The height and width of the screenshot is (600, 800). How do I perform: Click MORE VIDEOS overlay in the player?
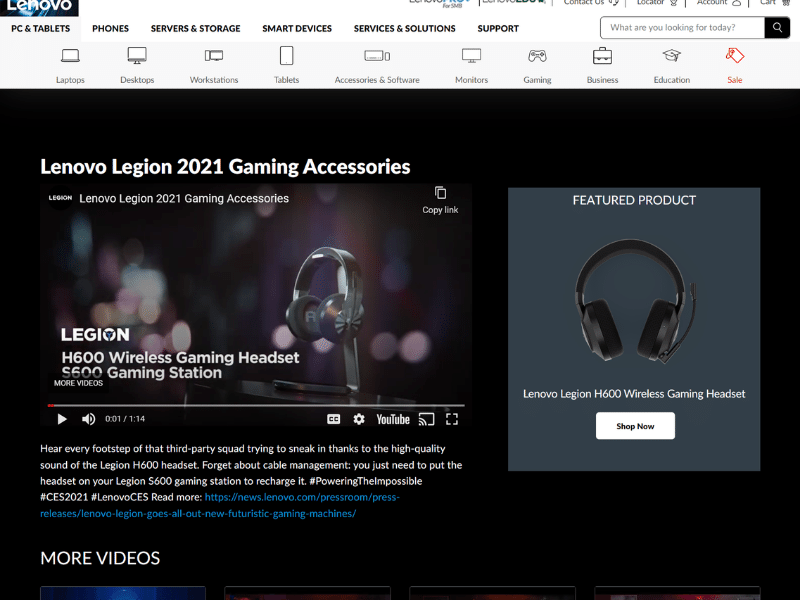[79, 383]
